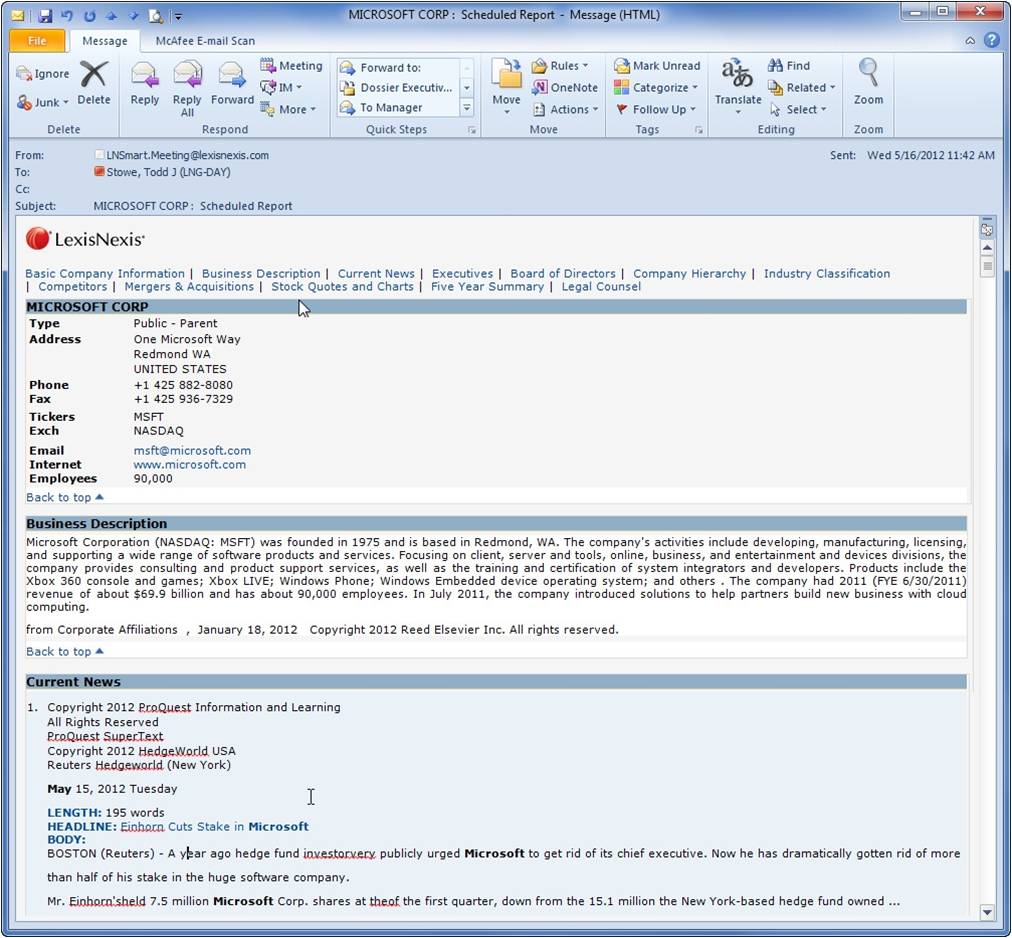Open the File tab
Image resolution: width=1012 pixels, height=938 pixels.
(37, 41)
